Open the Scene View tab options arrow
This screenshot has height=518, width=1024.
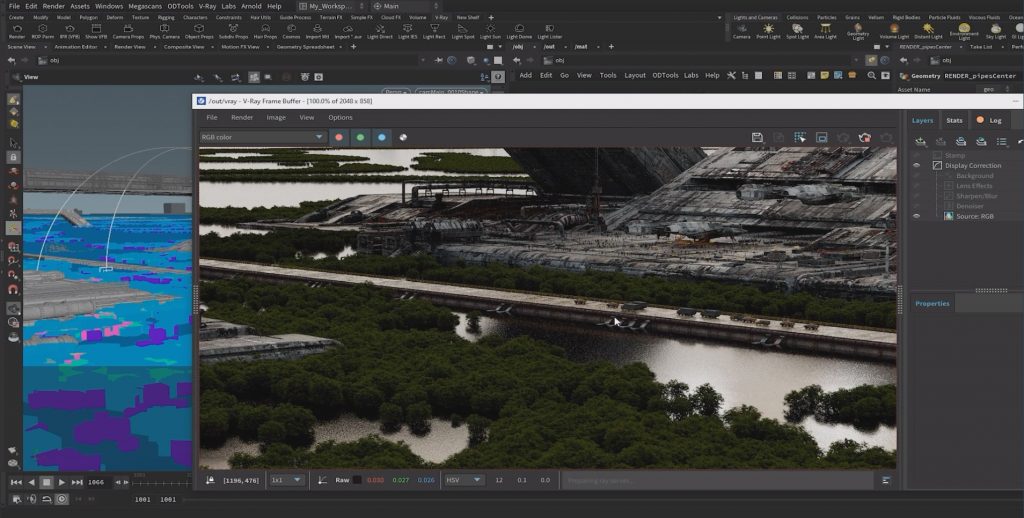coord(46,47)
